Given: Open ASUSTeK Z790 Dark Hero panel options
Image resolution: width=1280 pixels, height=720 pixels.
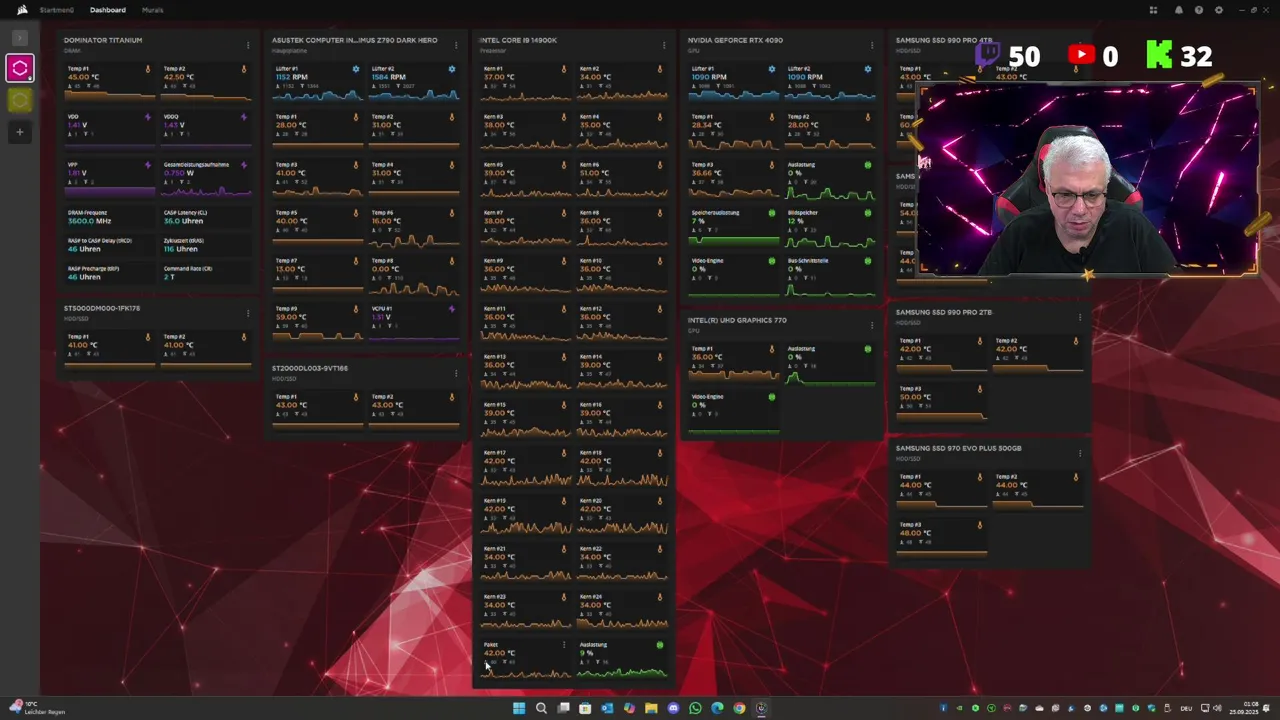Looking at the screenshot, I should [456, 45].
